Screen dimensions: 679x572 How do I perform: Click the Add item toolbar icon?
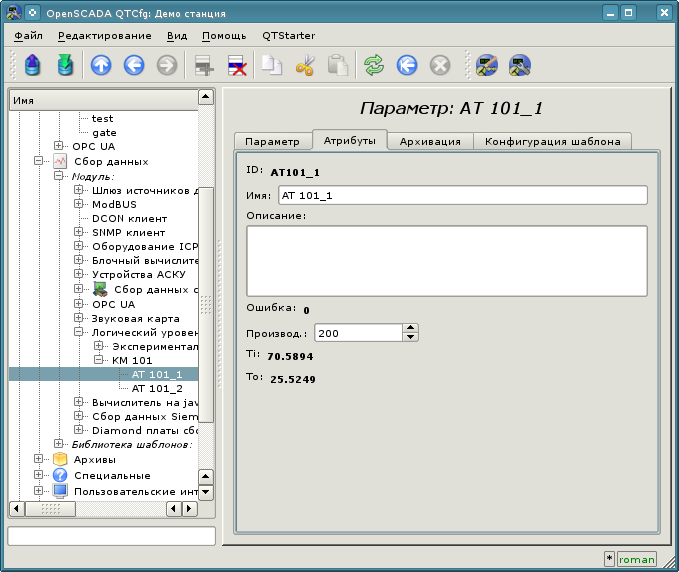(204, 66)
